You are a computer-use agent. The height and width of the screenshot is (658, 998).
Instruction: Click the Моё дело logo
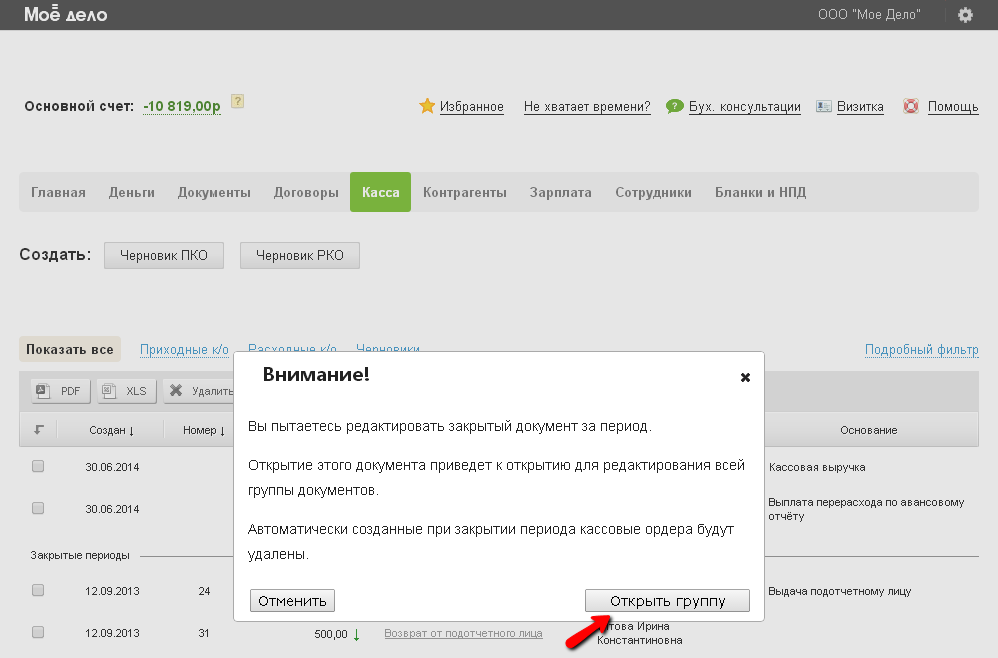pyautogui.click(x=66, y=14)
